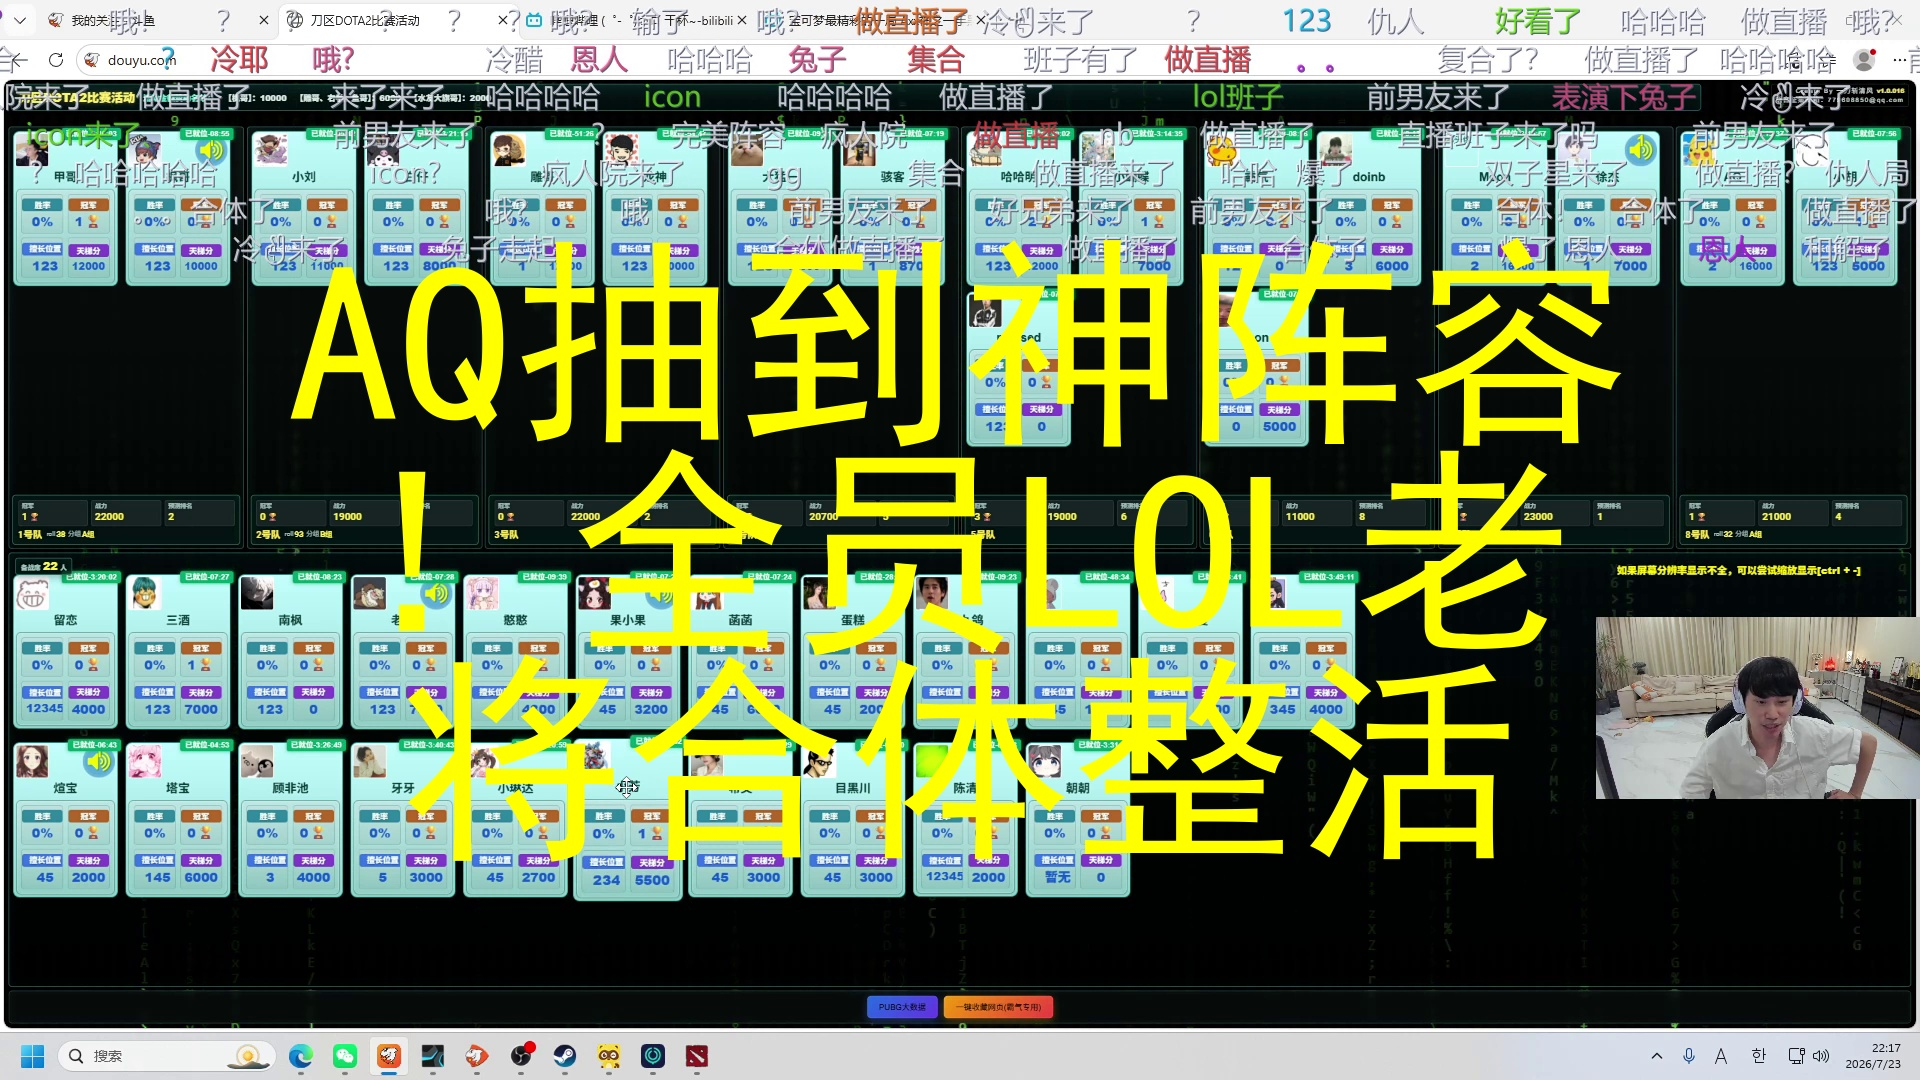Image resolution: width=1920 pixels, height=1080 pixels.
Task: Select the player name 塔宝
Action: 178,788
